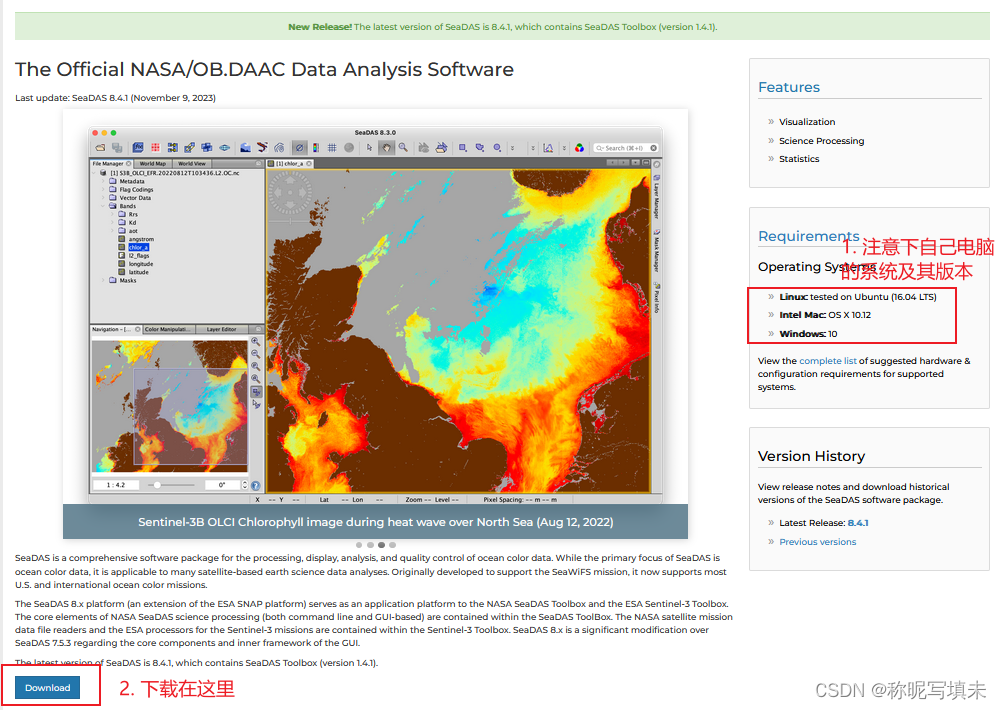
Task: Toggle the hand pan tool
Action: (386, 148)
